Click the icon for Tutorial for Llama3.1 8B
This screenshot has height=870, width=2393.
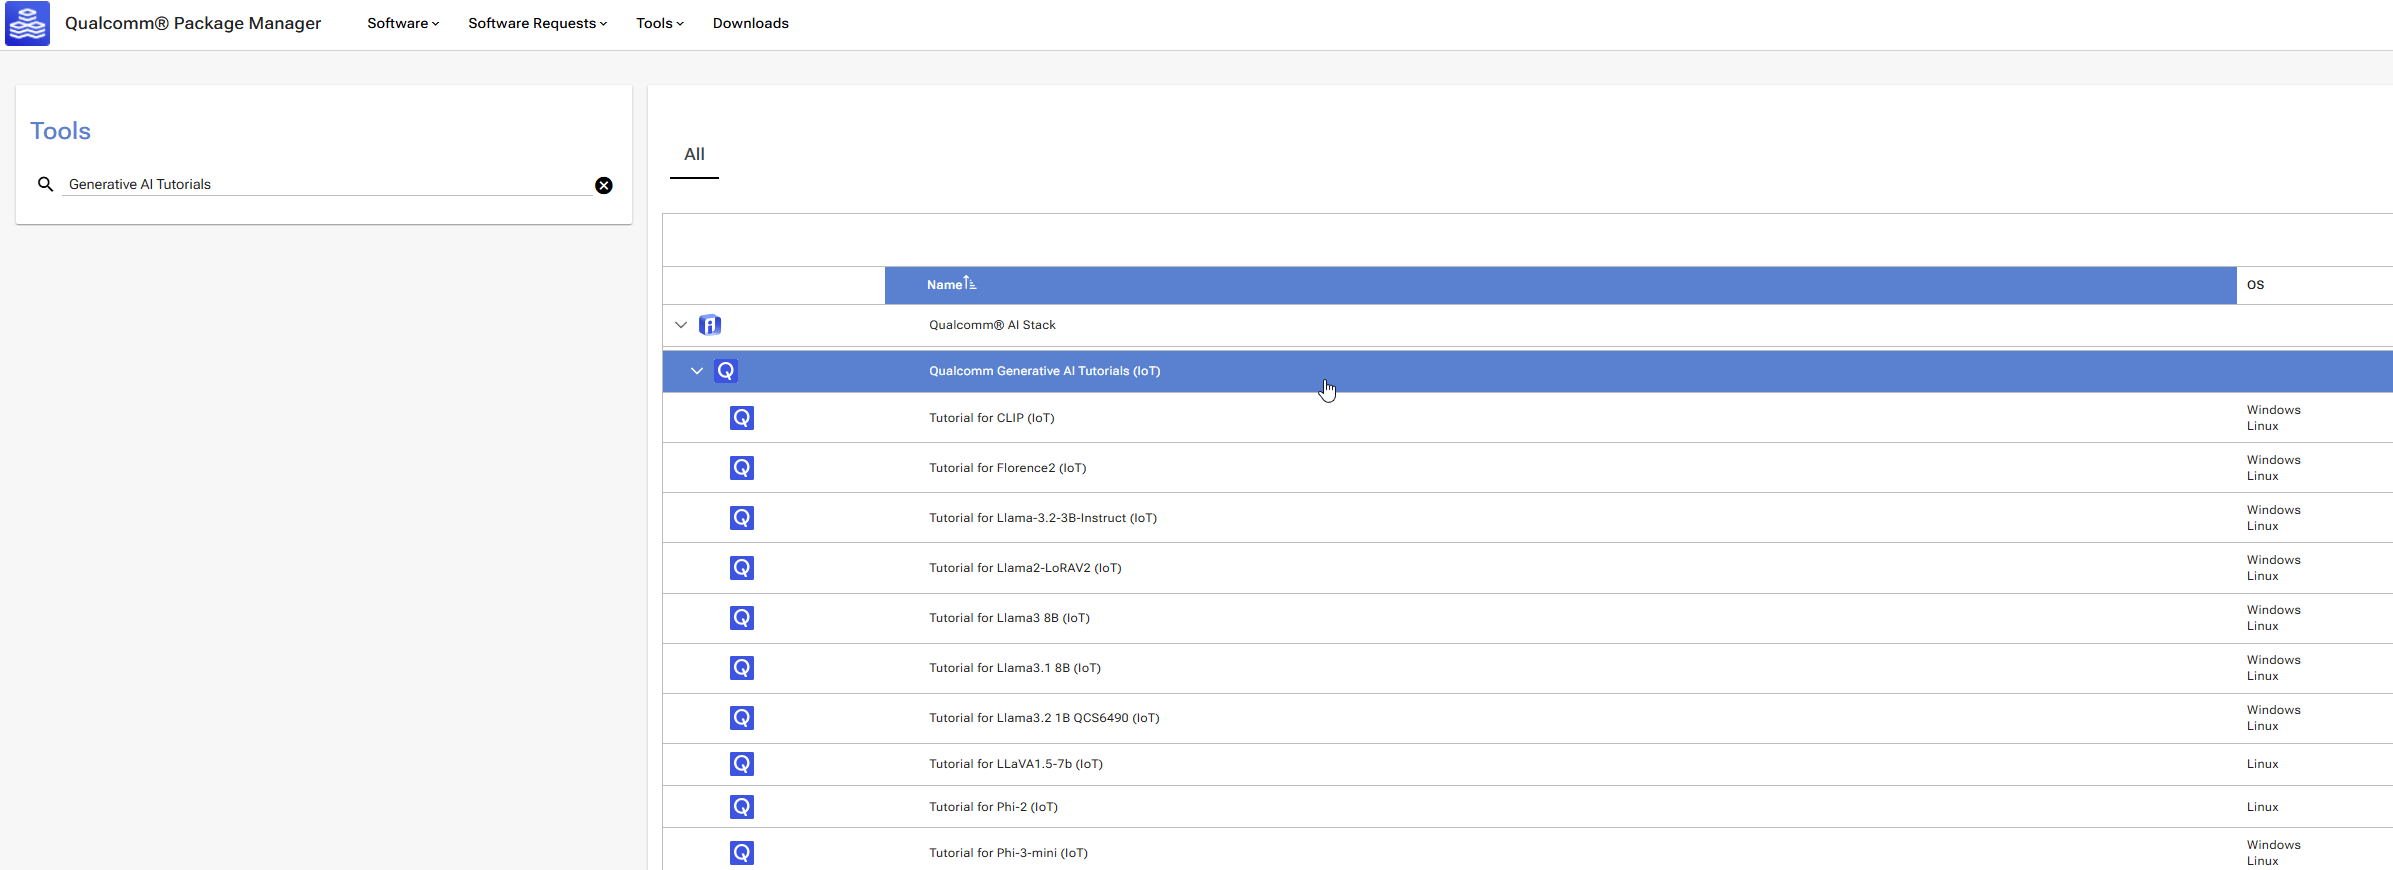pos(742,668)
